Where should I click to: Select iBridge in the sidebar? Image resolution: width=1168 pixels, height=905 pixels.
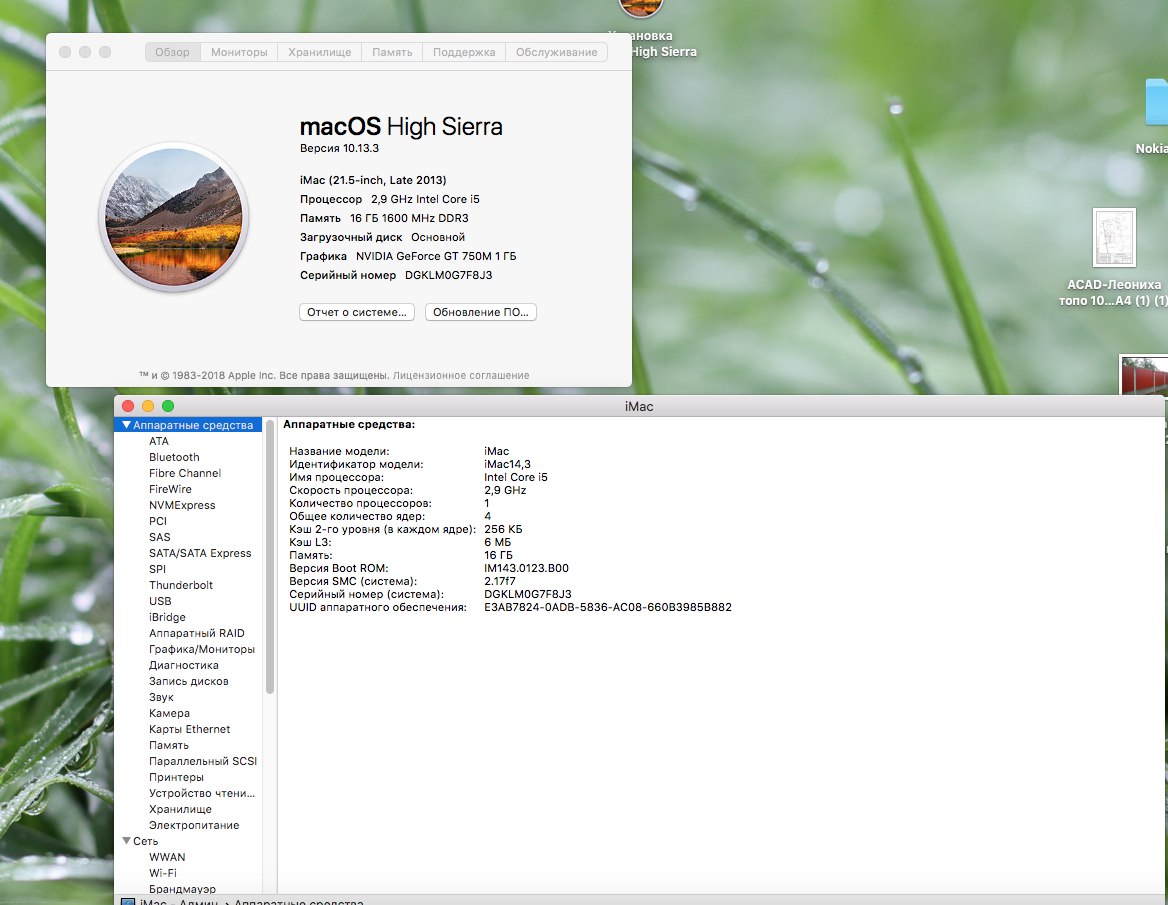pos(167,617)
